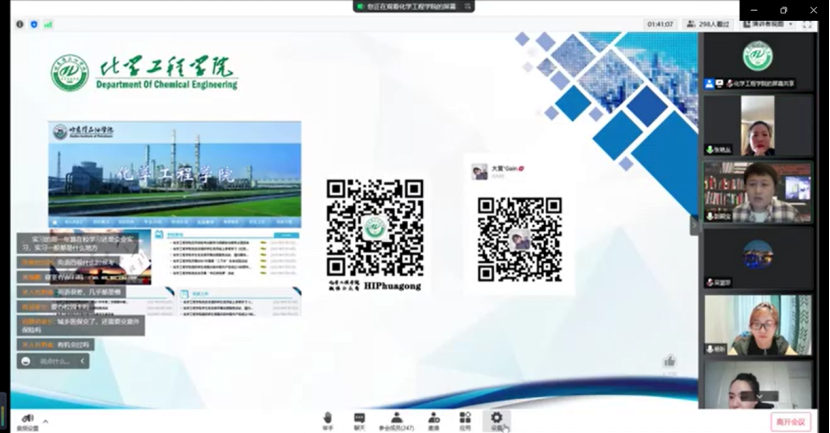
Task: Click the microphone icon on second participant tile
Action: pyautogui.click(x=710, y=150)
